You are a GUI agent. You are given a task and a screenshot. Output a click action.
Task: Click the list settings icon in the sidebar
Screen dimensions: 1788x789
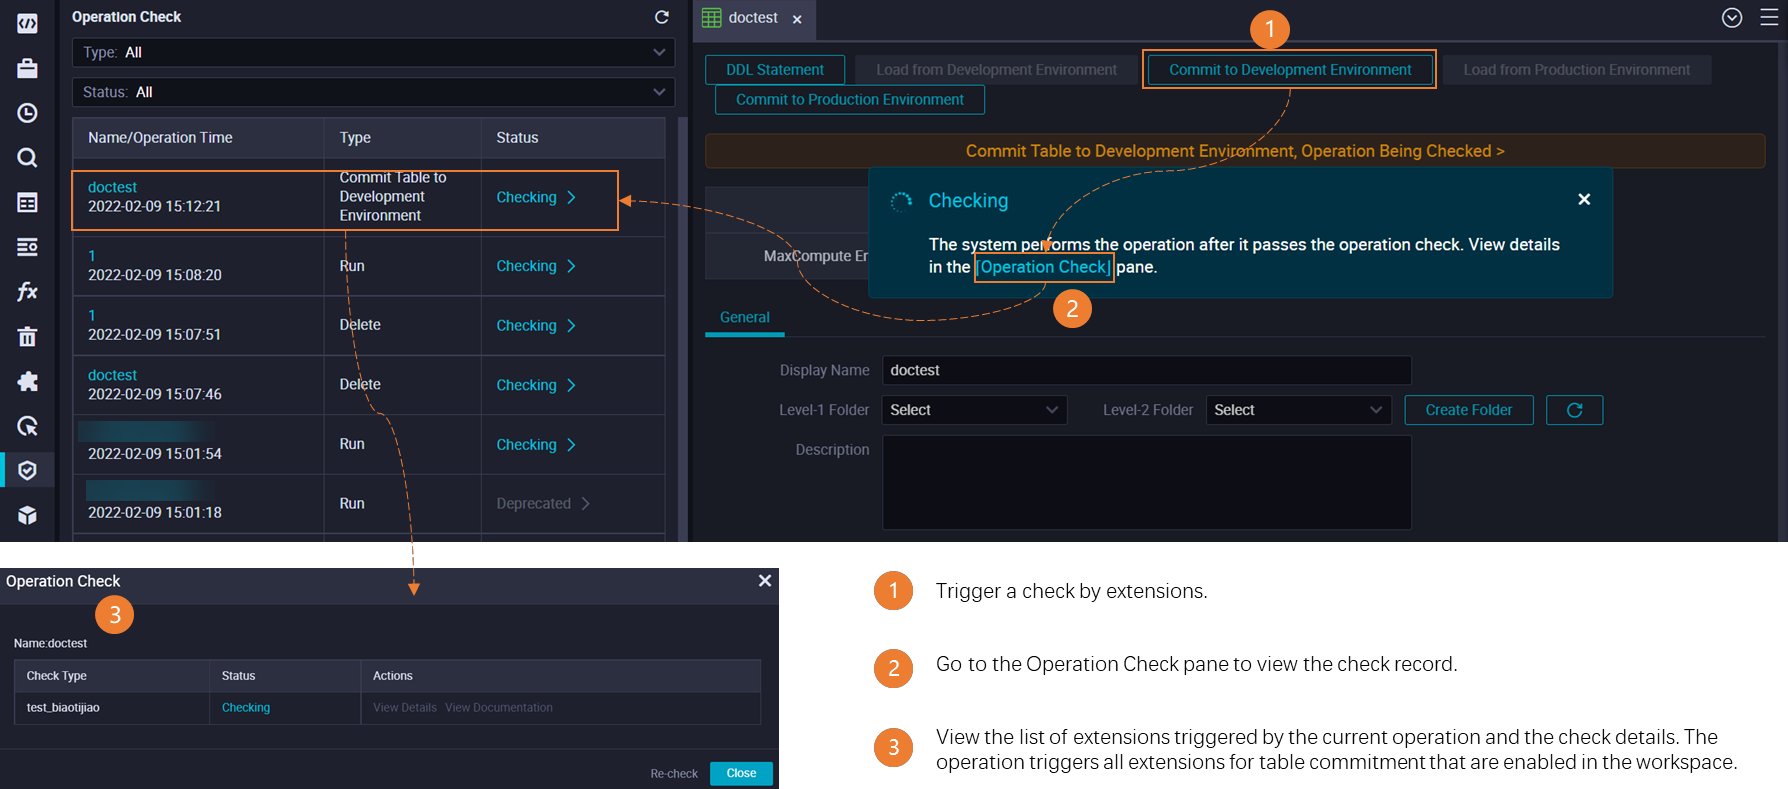[27, 247]
